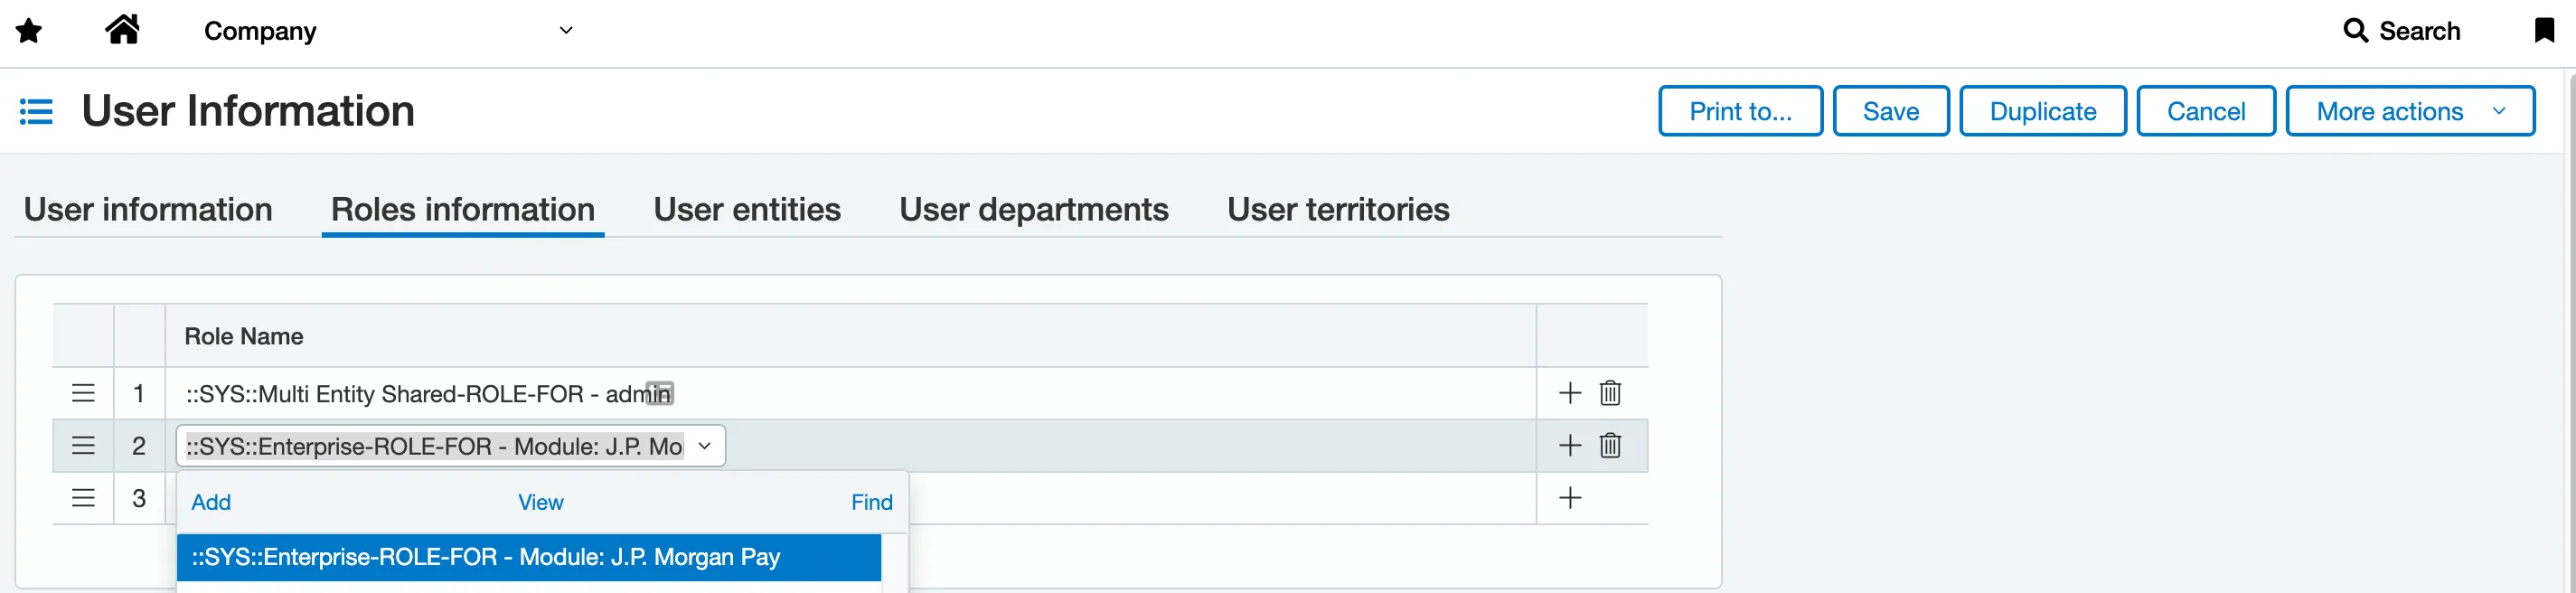Go to the home icon

point(122,30)
